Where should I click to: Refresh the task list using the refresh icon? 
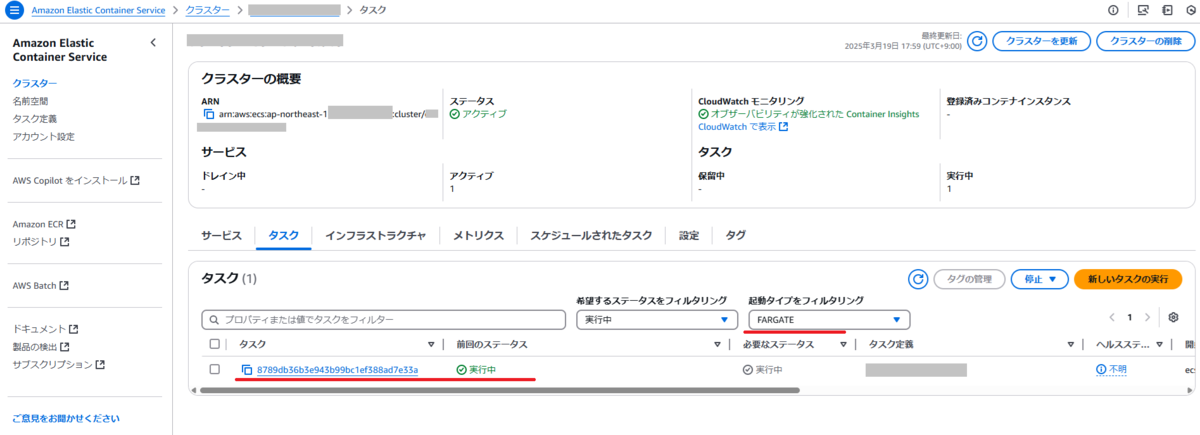click(x=918, y=279)
